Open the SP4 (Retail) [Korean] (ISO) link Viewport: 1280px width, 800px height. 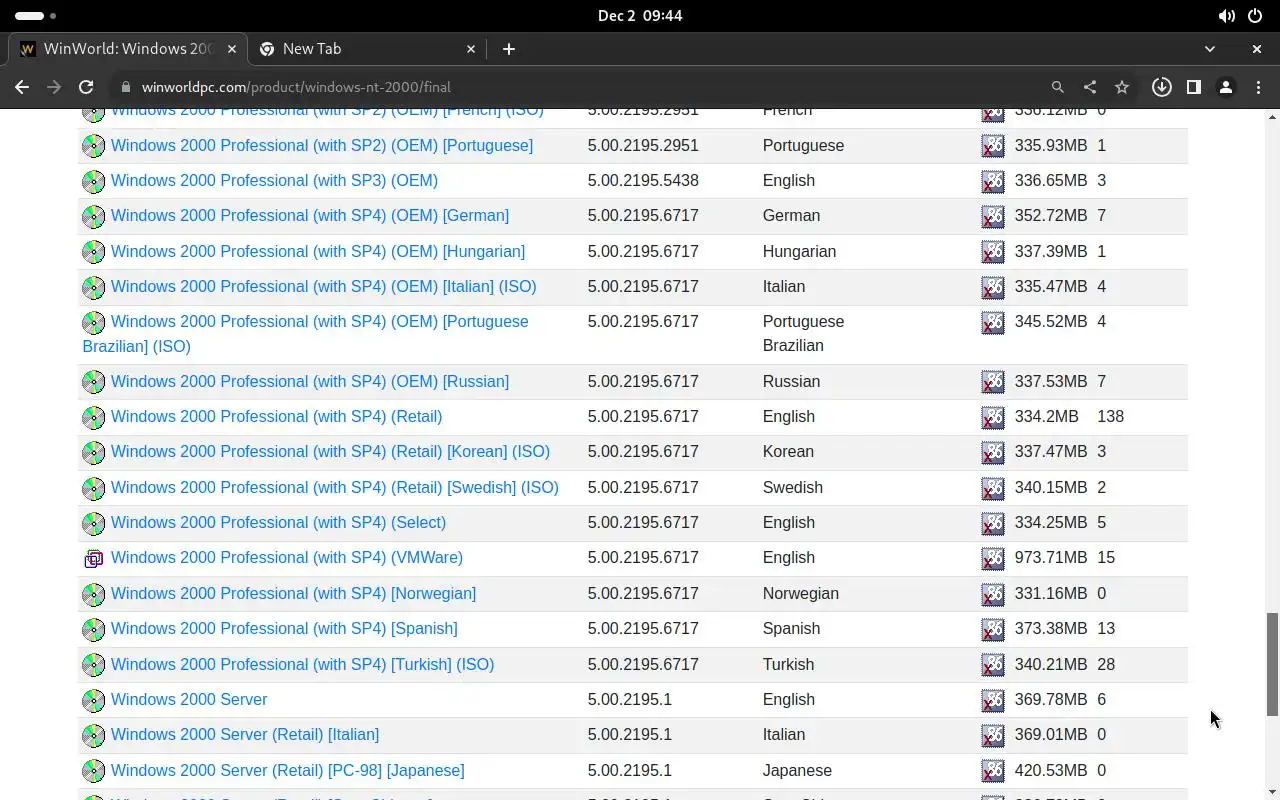330,451
